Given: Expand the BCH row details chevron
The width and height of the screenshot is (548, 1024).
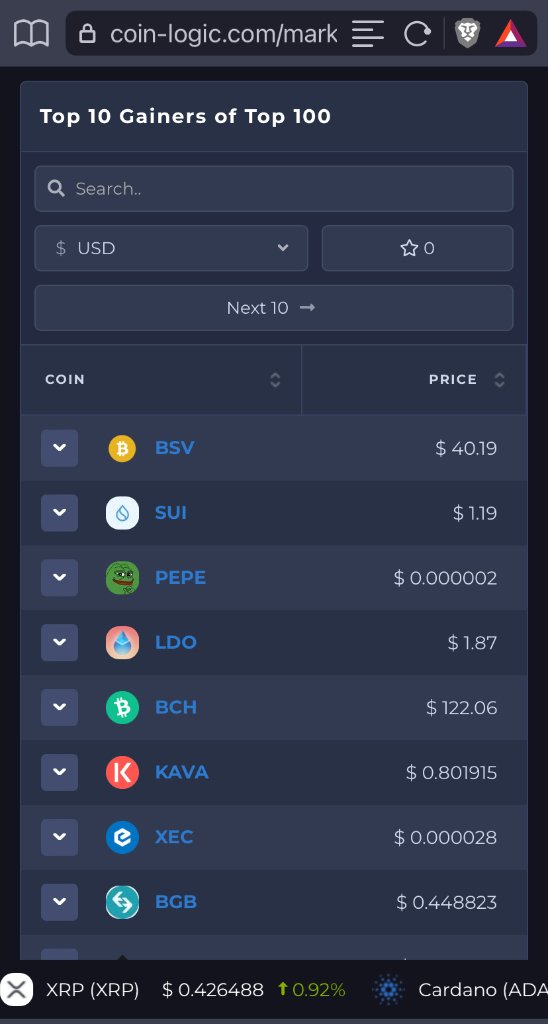Looking at the screenshot, I should [x=59, y=708].
